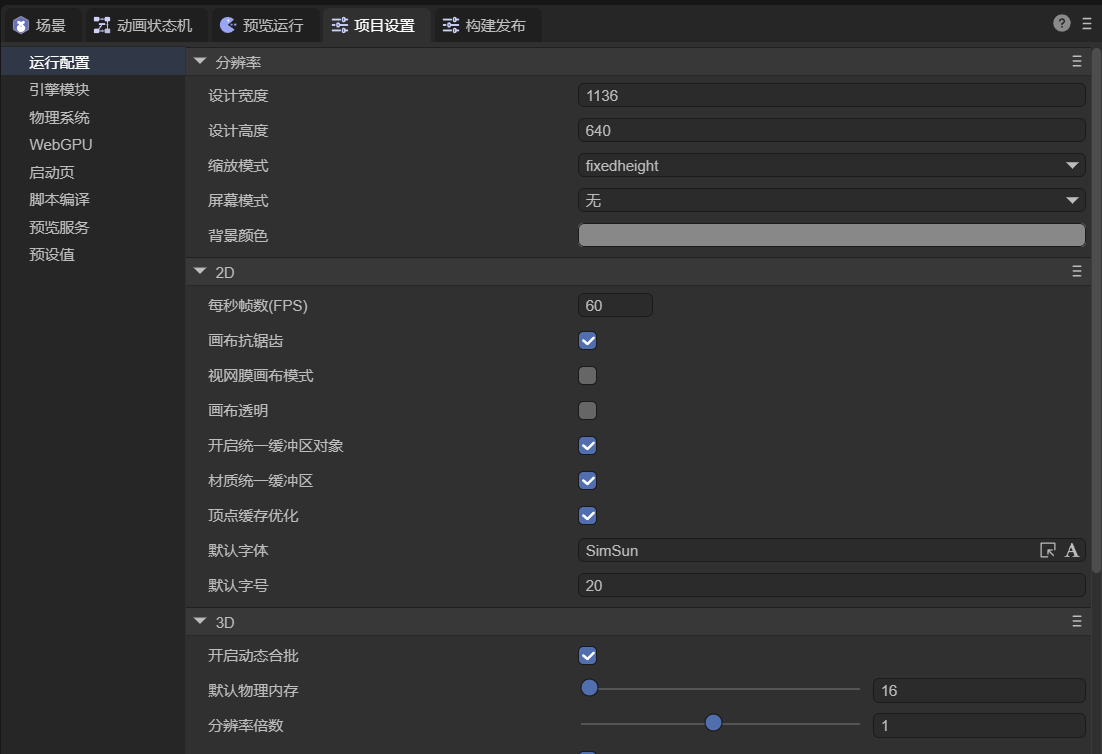Open the 缩放模式 fixedheight dropdown

(x=831, y=166)
